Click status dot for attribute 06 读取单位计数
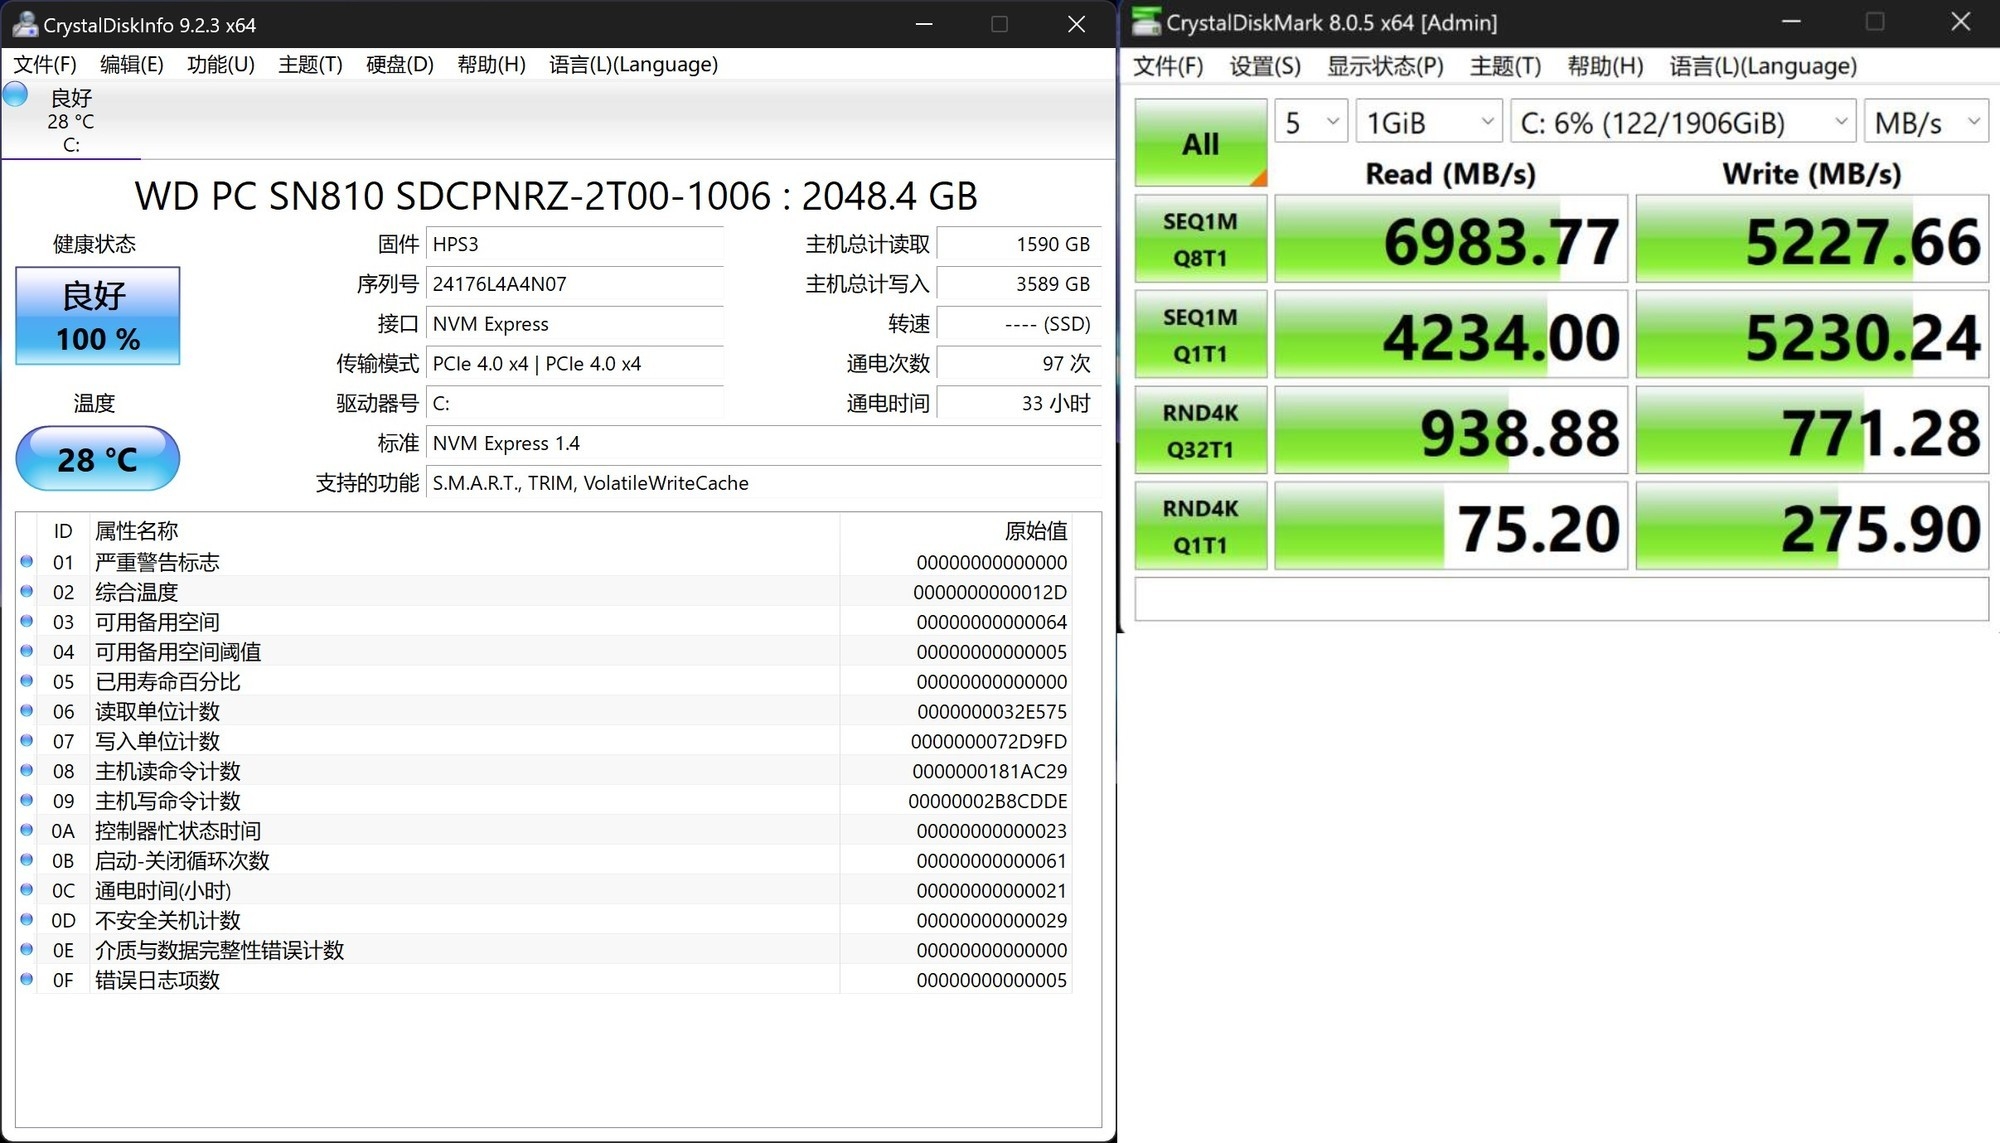Viewport: 2000px width, 1143px height. coord(27,711)
